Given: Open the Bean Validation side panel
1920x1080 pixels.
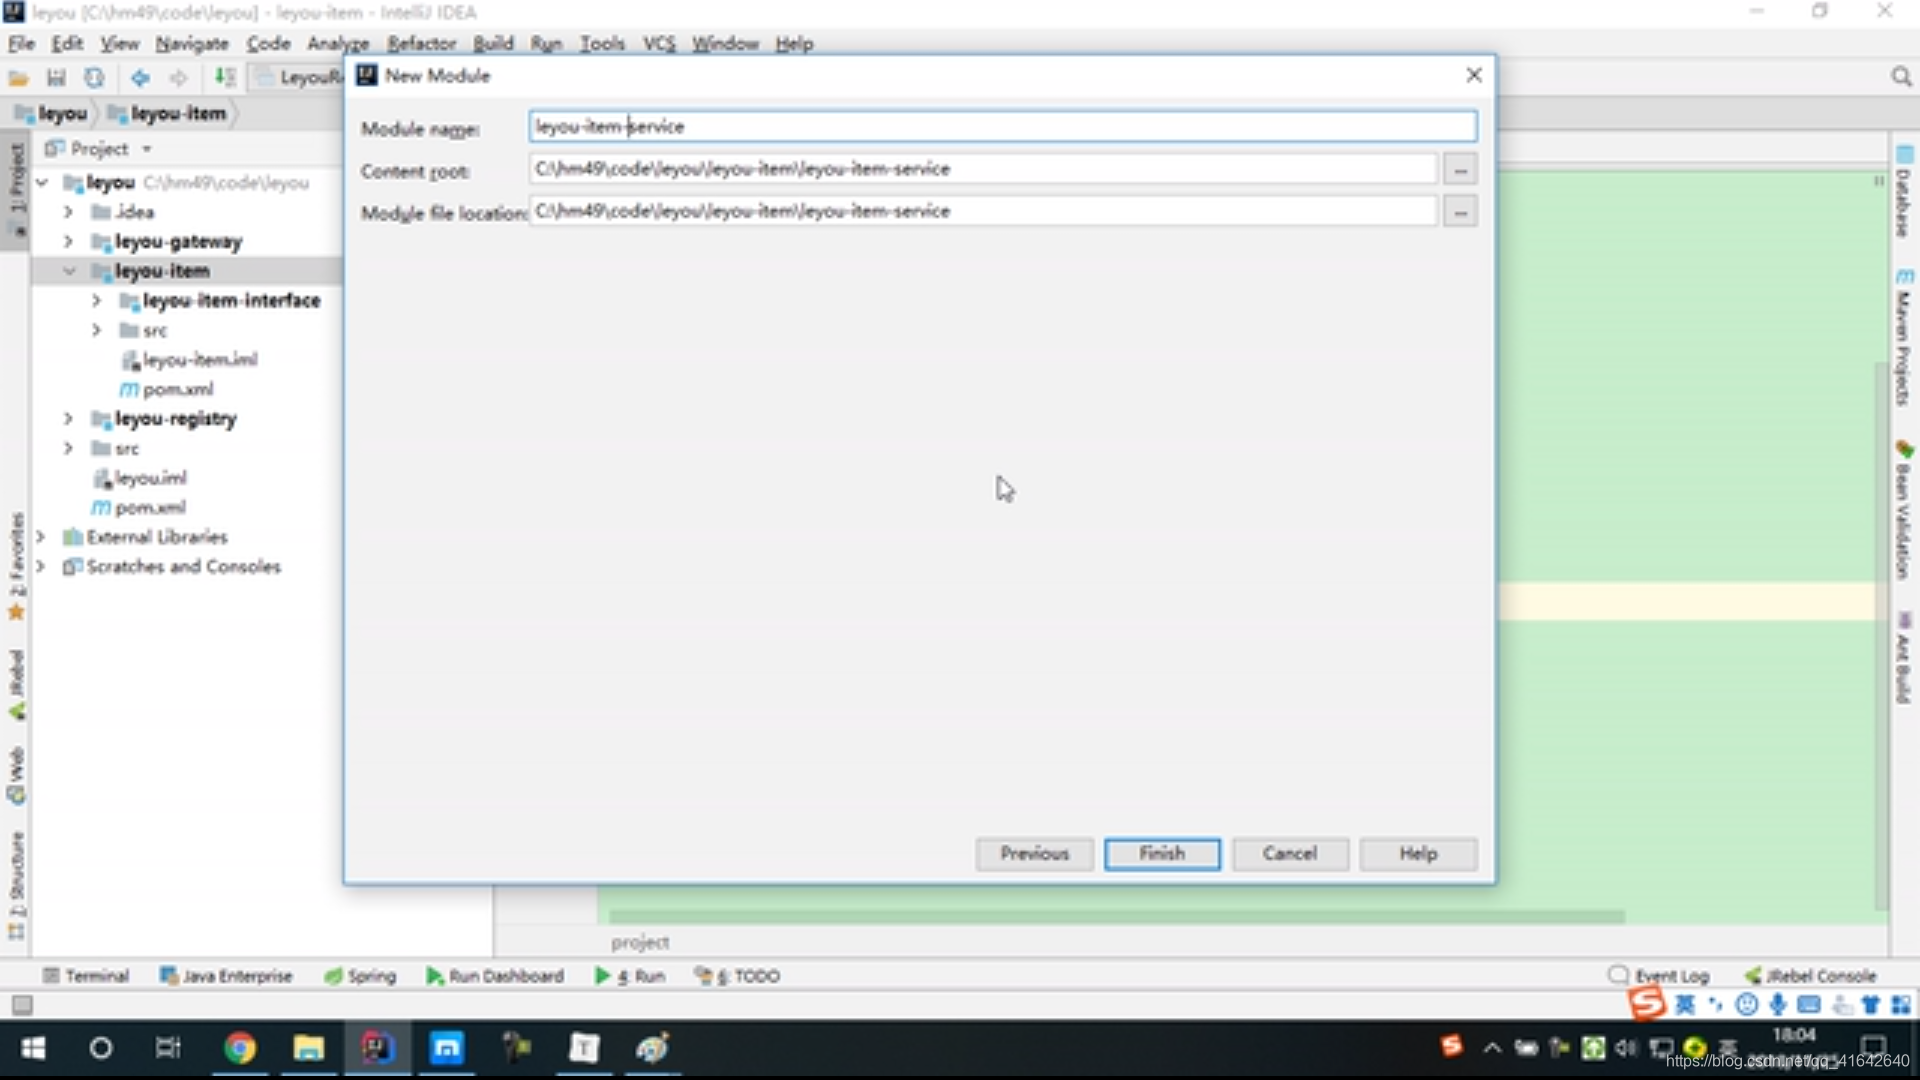Looking at the screenshot, I should 1904,510.
